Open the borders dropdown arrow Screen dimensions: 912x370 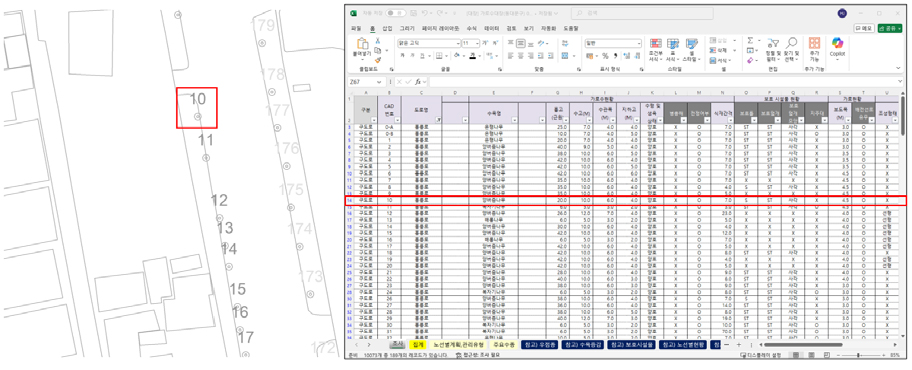coord(447,56)
